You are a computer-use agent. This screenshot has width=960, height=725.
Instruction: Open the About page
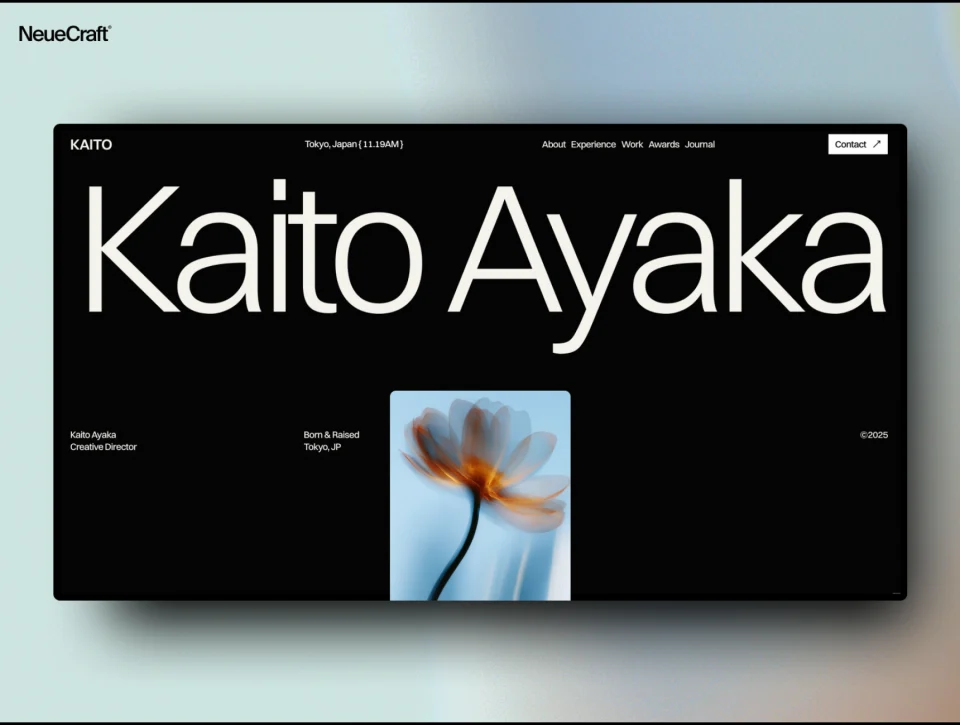554,145
